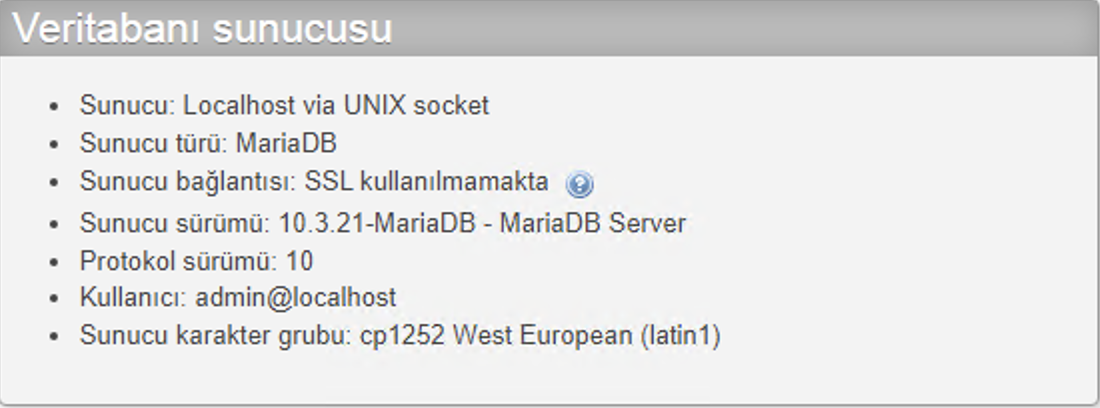Click the "Kullanıcı:" label
Viewport: 1100px width, 408px height.
tap(134, 297)
